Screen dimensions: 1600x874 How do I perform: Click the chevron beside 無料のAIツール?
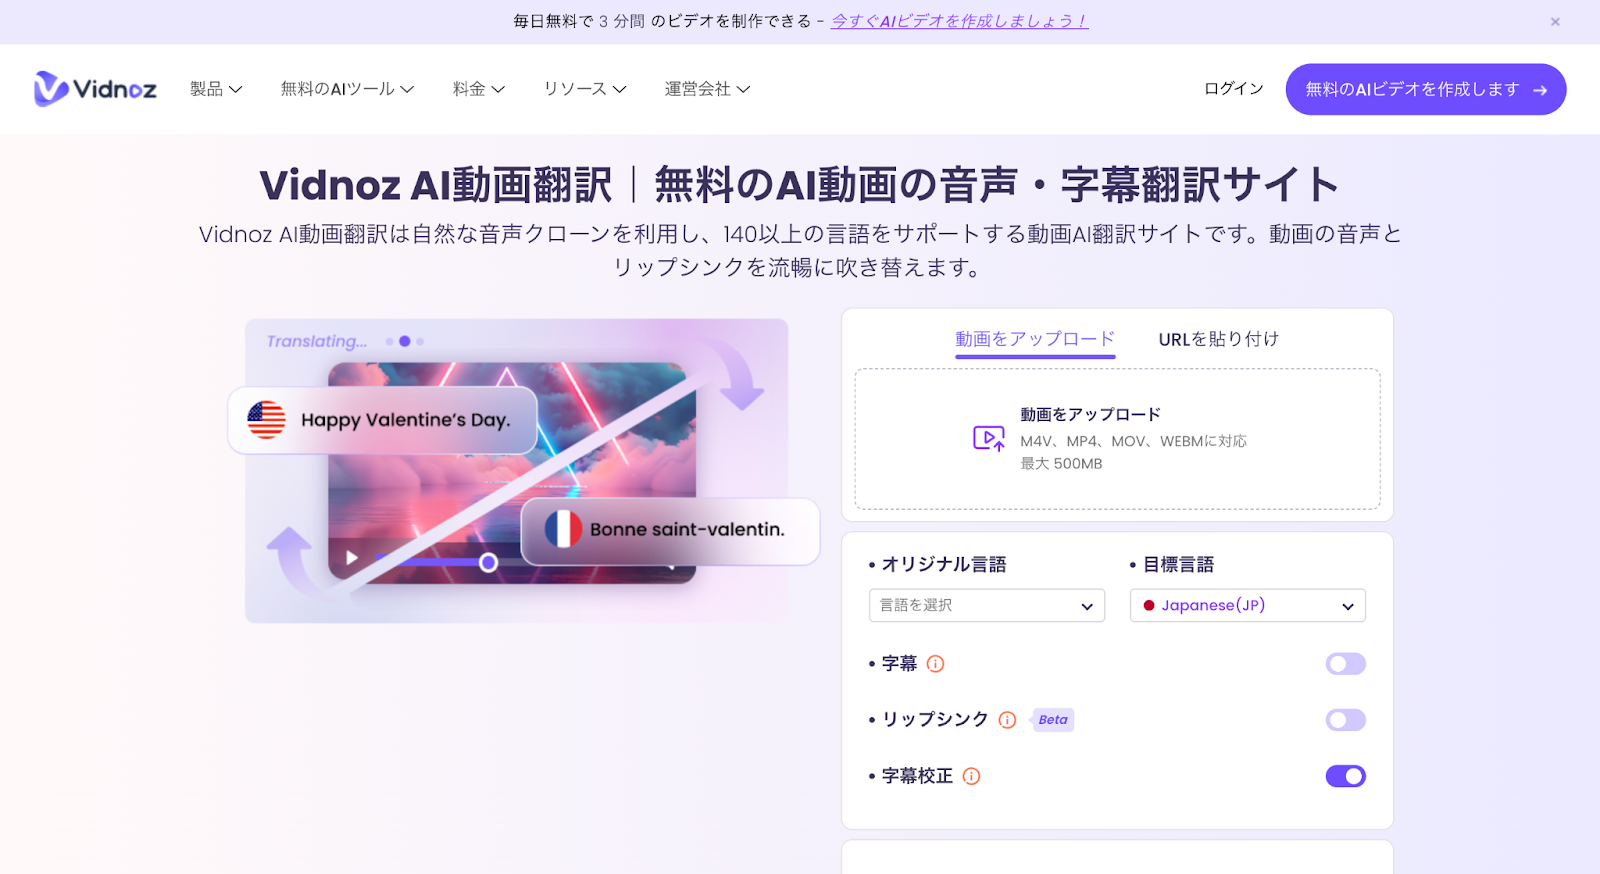pos(407,90)
